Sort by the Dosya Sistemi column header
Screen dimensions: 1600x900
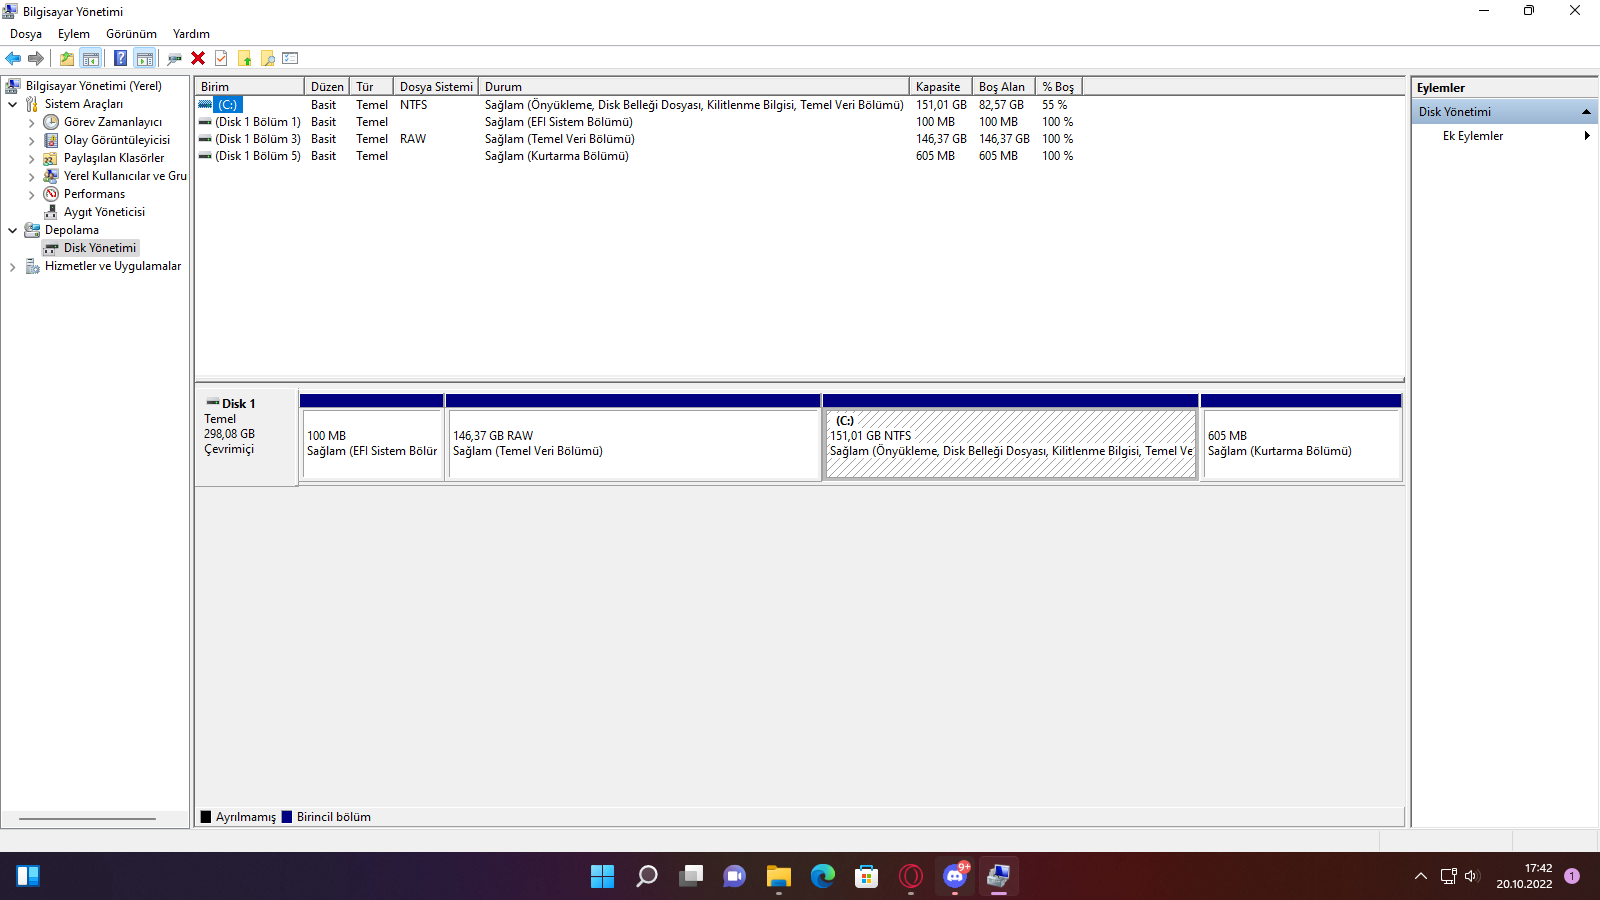[436, 87]
